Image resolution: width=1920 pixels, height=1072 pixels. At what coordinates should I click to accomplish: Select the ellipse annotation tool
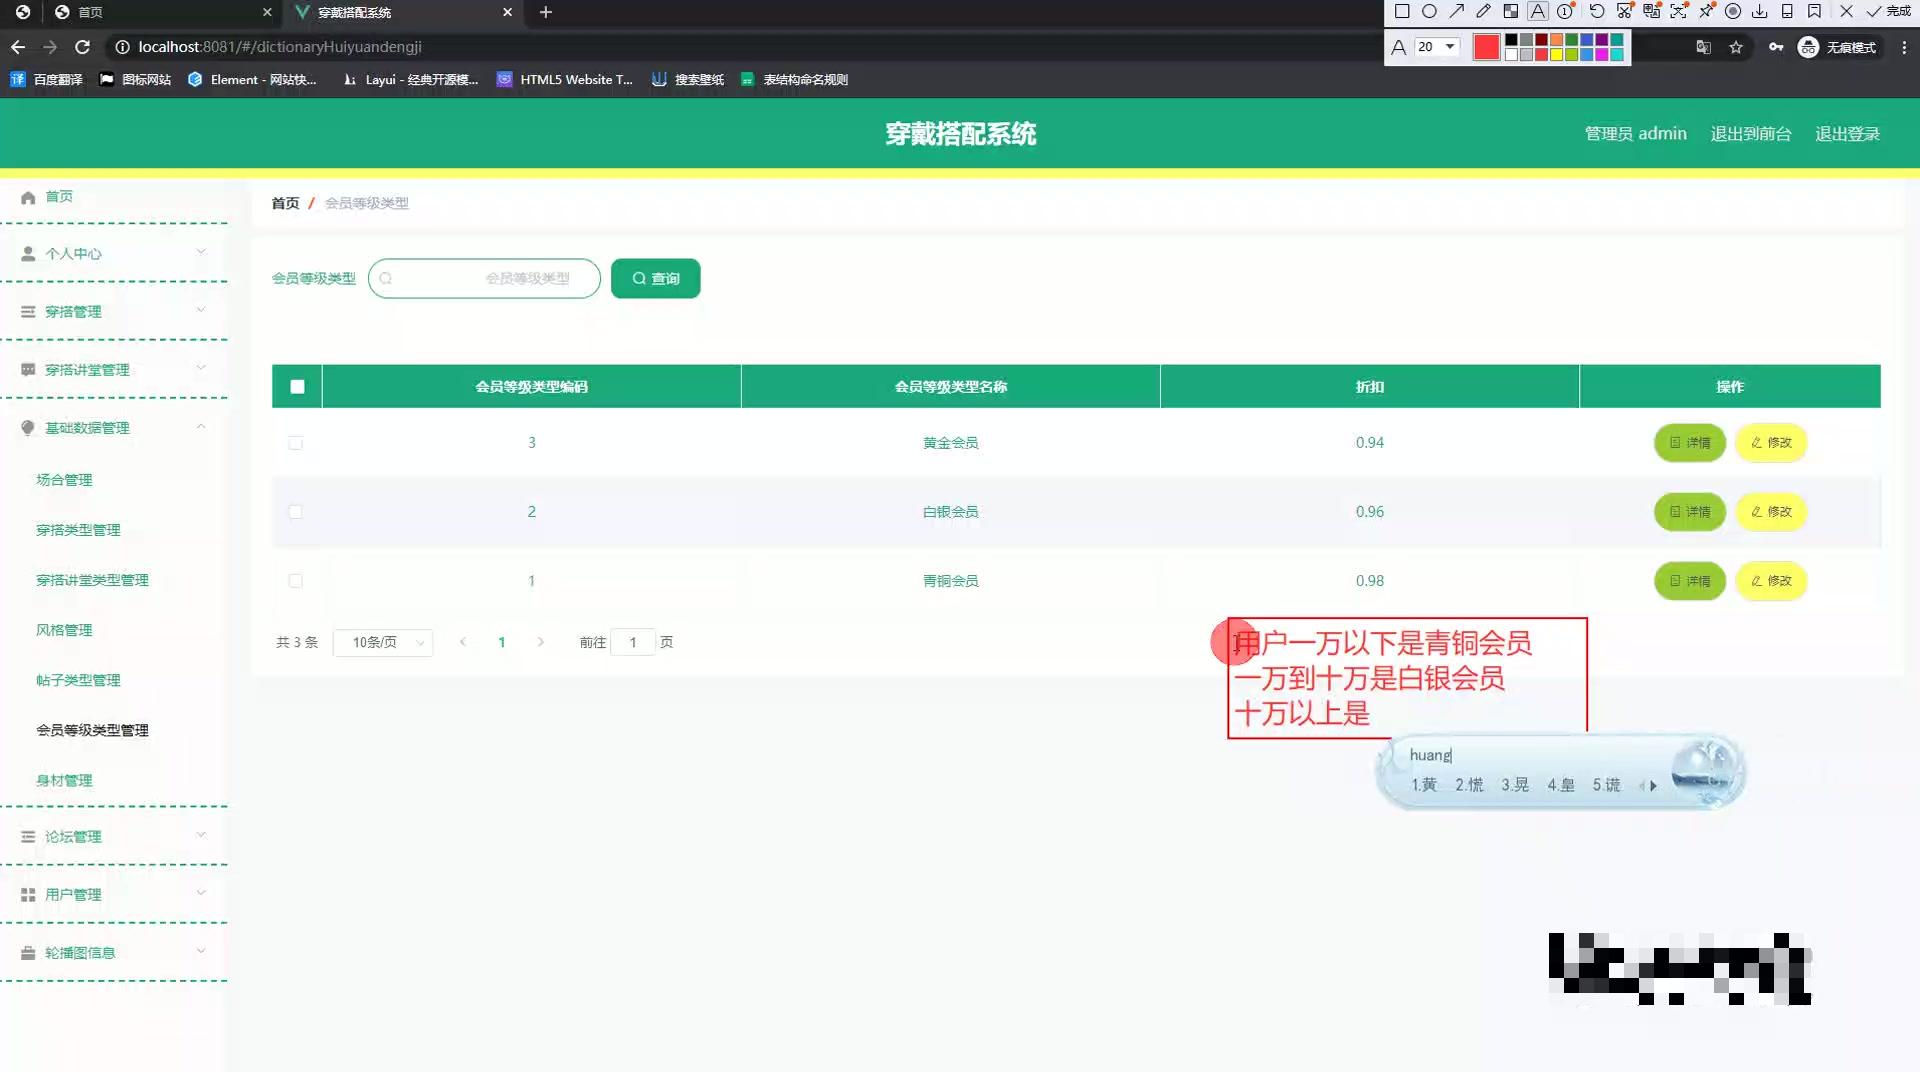point(1429,11)
